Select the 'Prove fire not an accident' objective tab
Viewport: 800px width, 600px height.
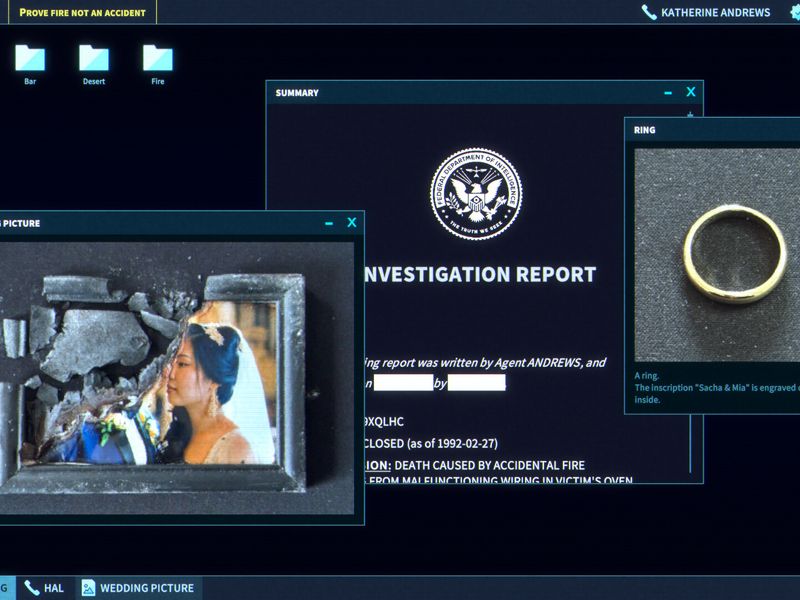(82, 12)
